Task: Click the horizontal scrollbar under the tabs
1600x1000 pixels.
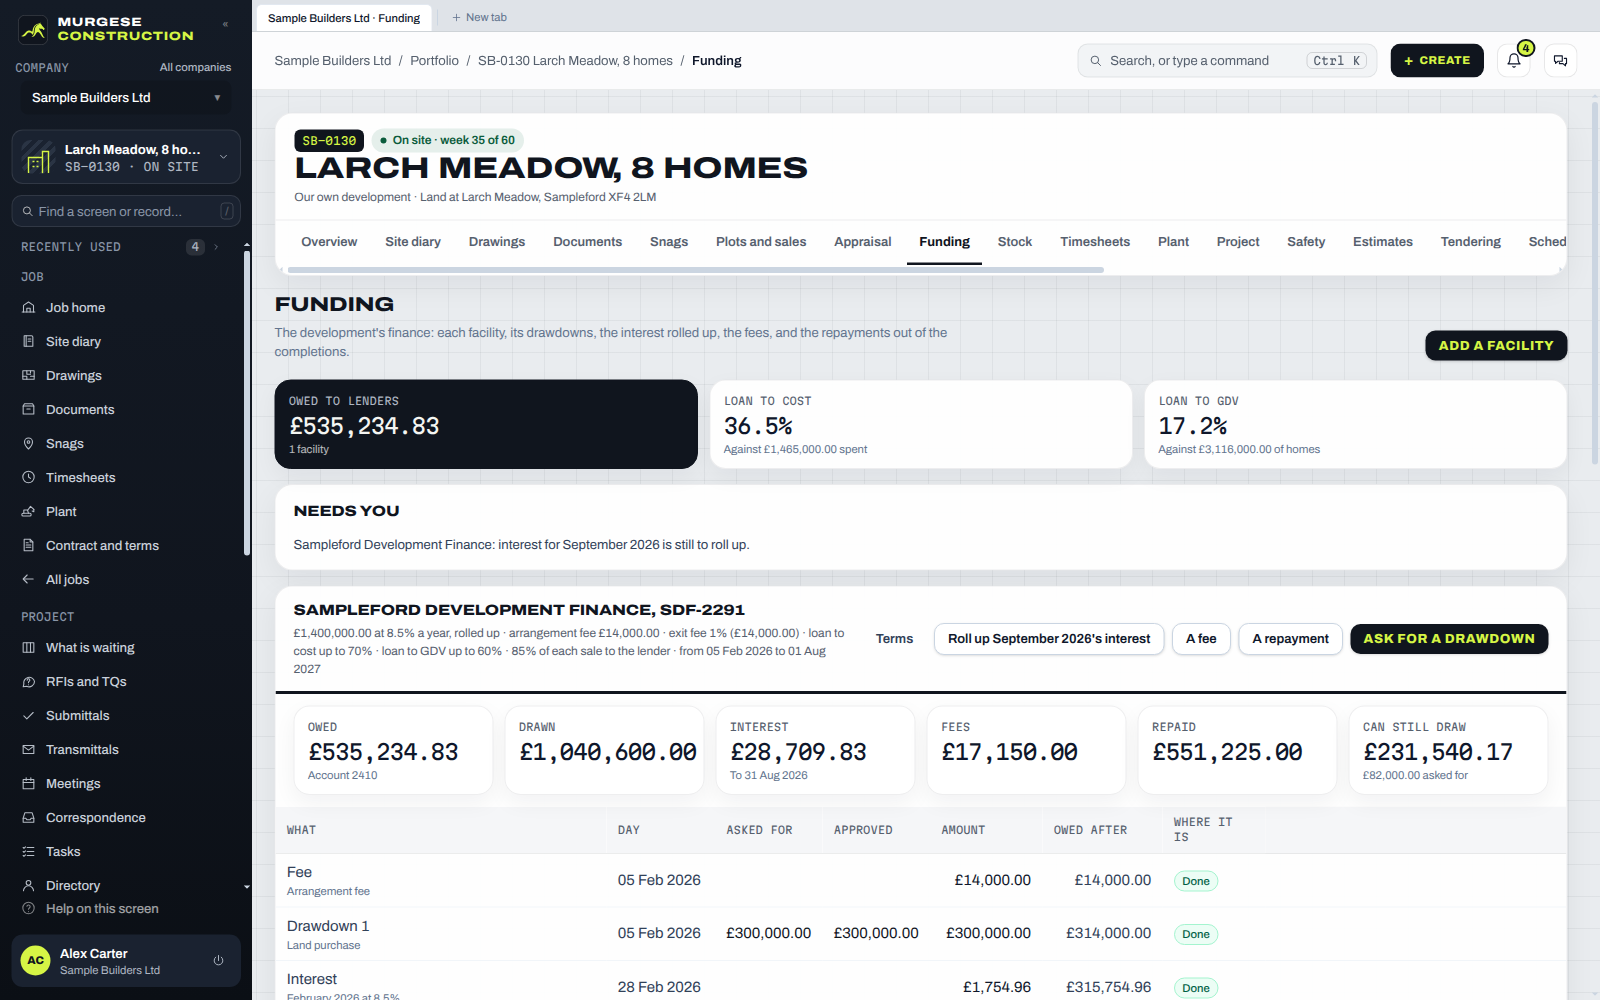Action: pyautogui.click(x=695, y=270)
